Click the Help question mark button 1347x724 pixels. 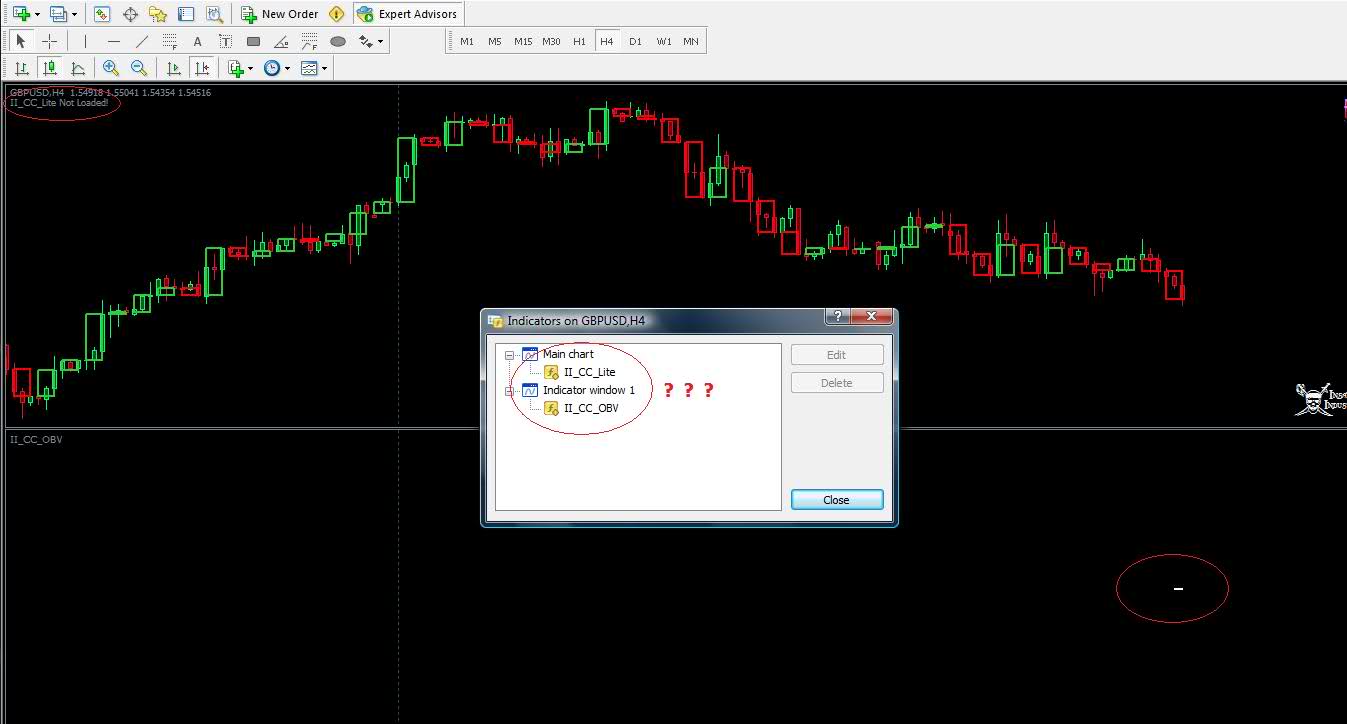pos(838,317)
